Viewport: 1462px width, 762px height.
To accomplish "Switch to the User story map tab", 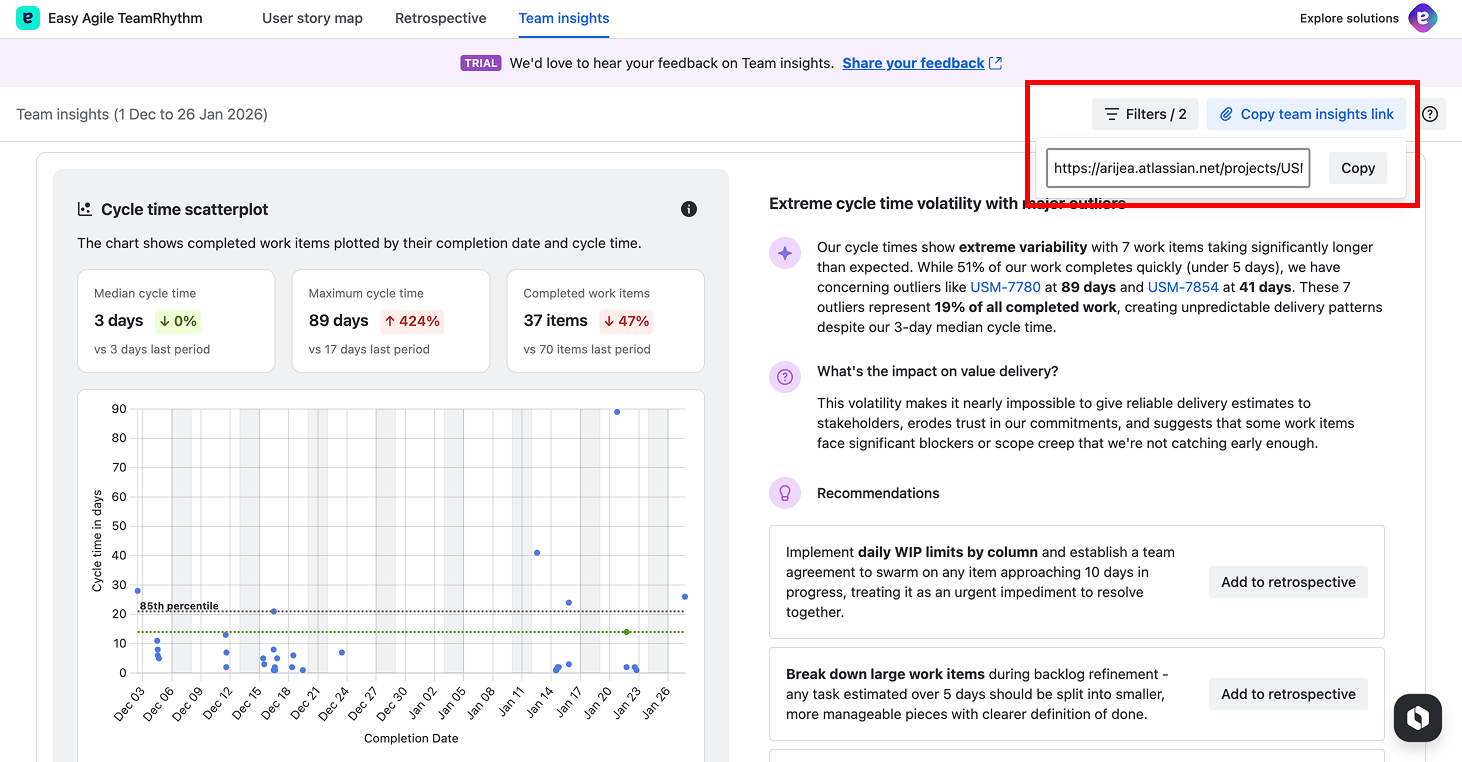I will tap(312, 18).
